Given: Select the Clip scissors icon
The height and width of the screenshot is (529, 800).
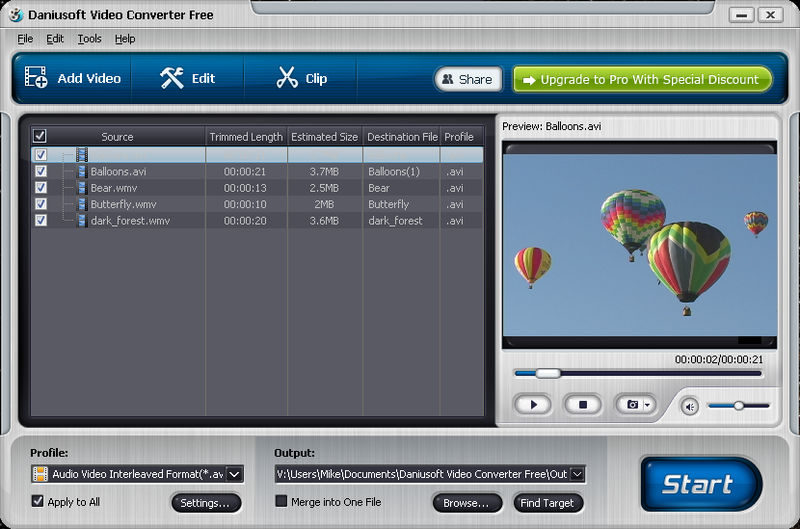Looking at the screenshot, I should [x=287, y=78].
